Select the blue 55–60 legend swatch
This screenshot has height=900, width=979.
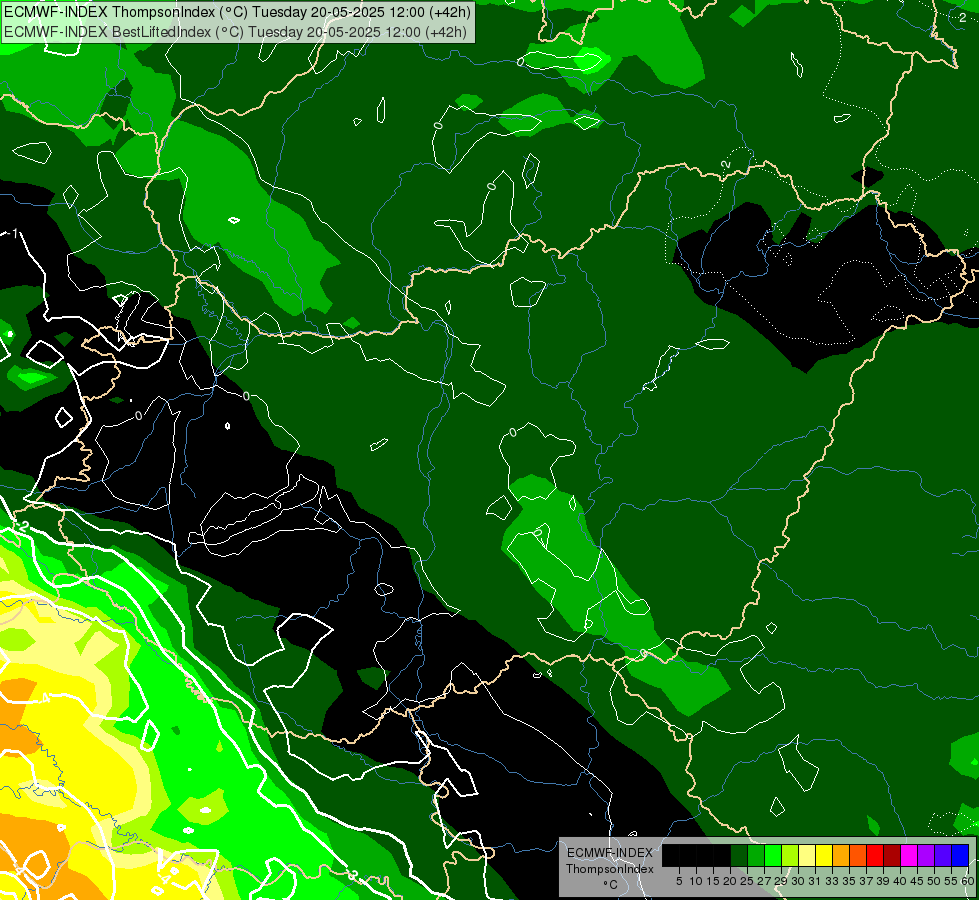(960, 855)
